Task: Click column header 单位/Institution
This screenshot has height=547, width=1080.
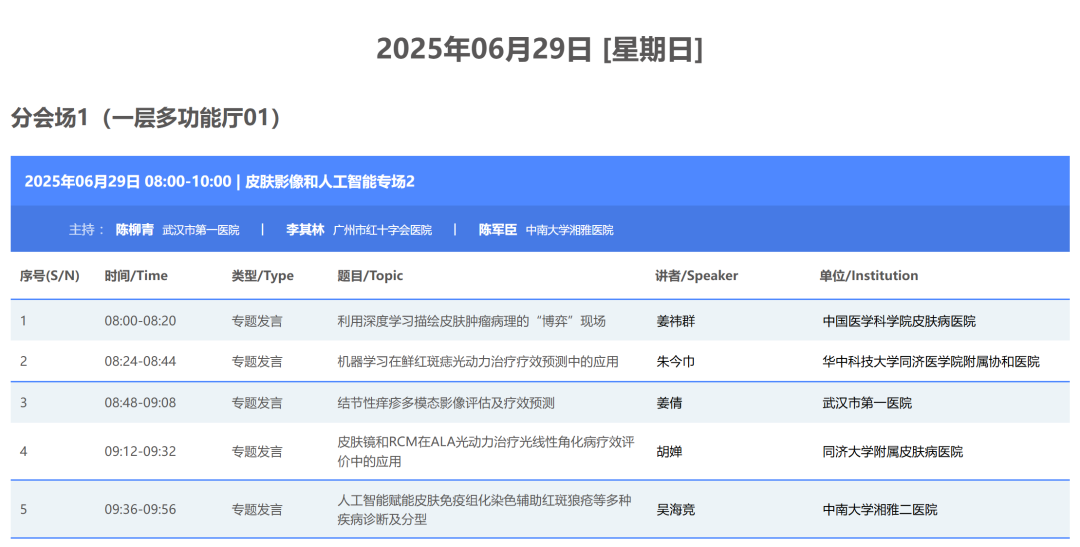Action: click(x=869, y=276)
